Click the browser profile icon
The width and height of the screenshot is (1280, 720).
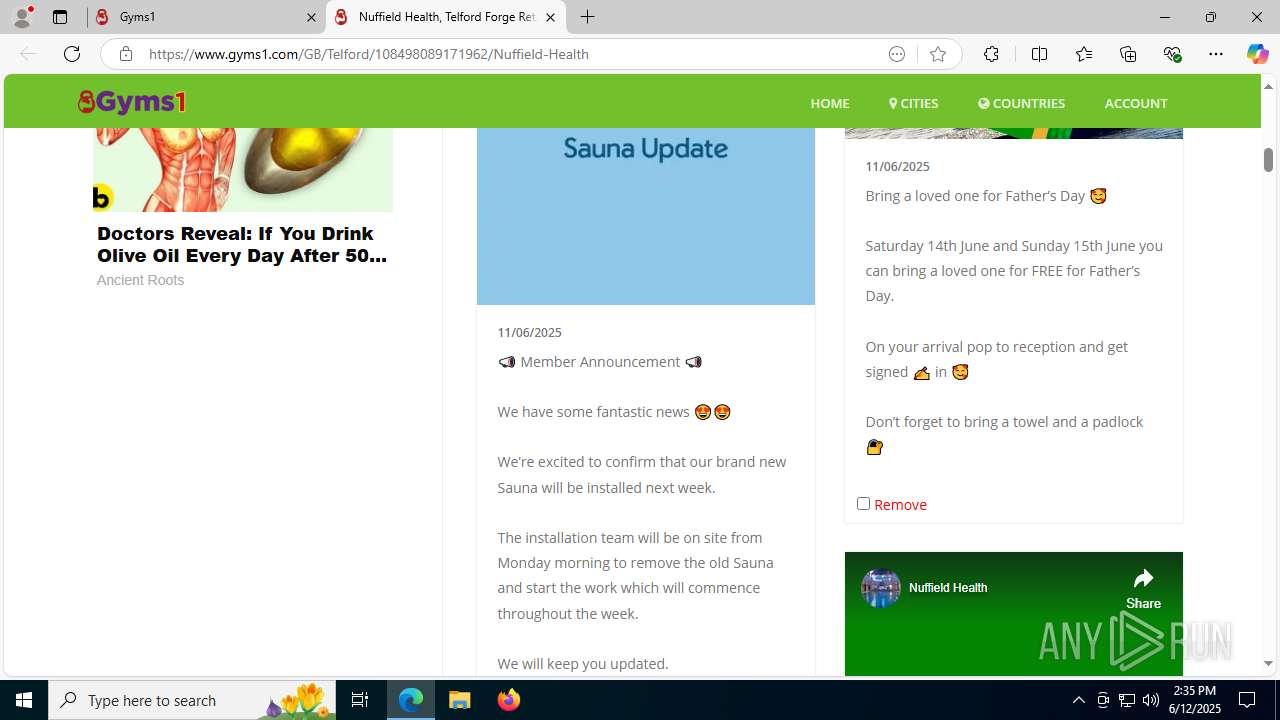pyautogui.click(x=22, y=17)
